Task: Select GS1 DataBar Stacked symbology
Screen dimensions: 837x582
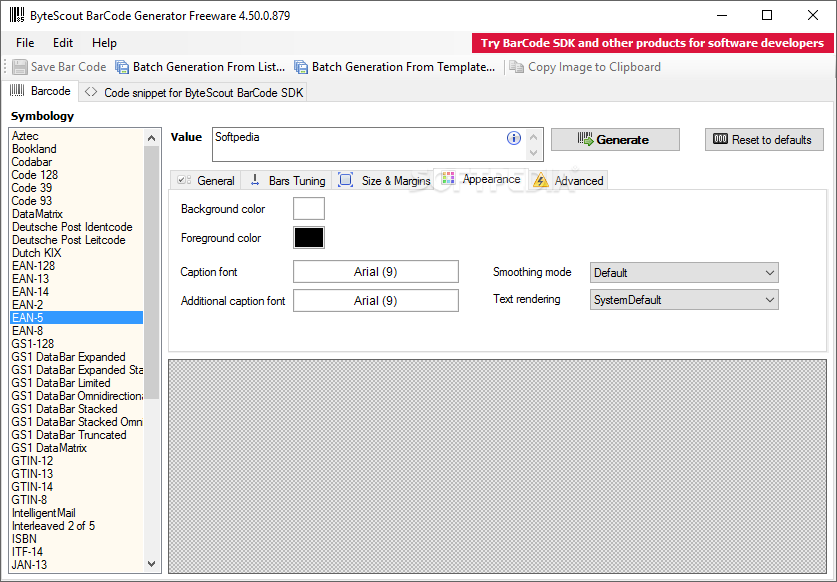Action: [x=76, y=408]
